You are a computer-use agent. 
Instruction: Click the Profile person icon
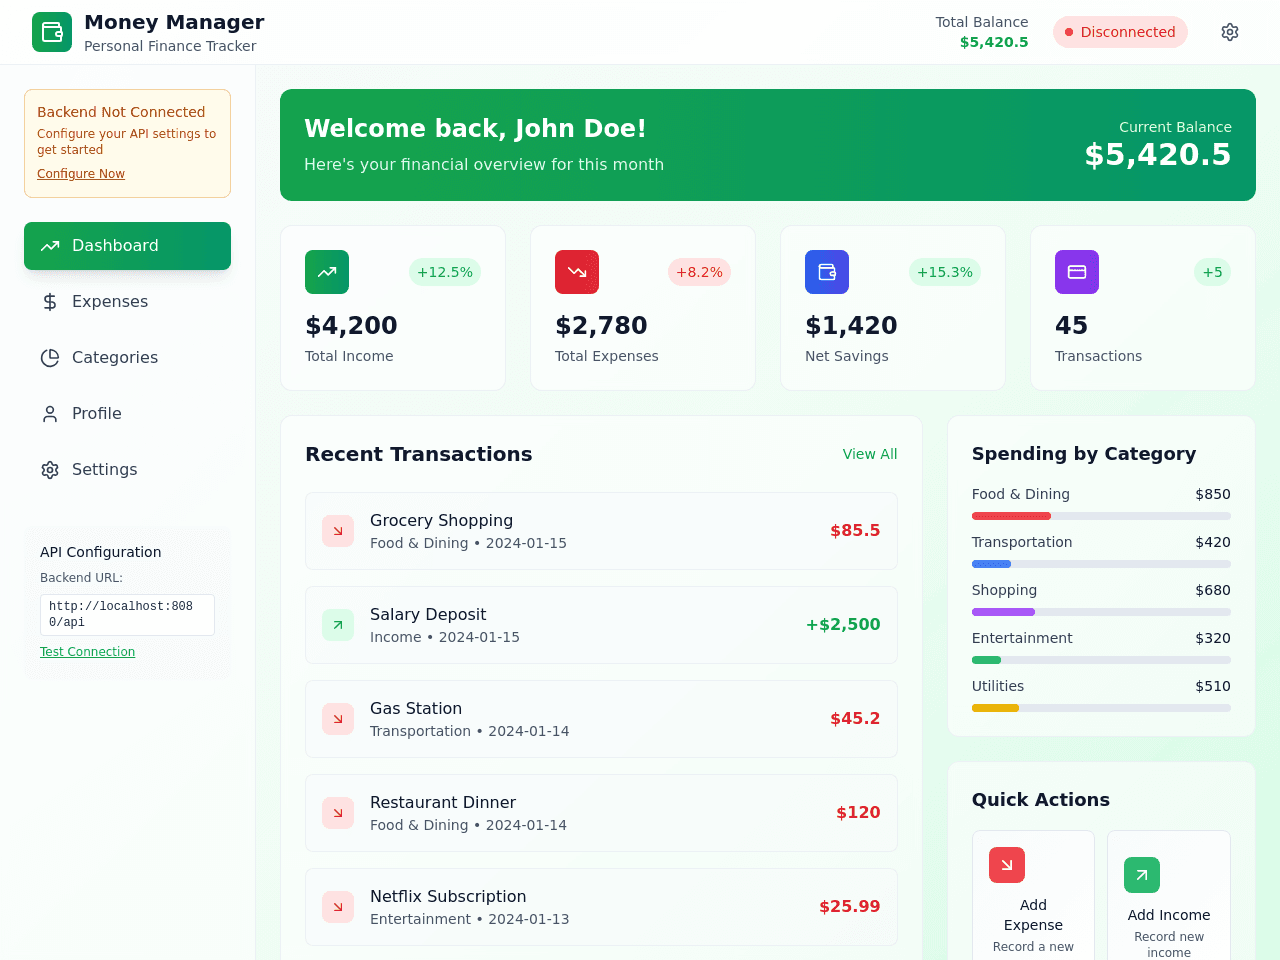(x=50, y=414)
